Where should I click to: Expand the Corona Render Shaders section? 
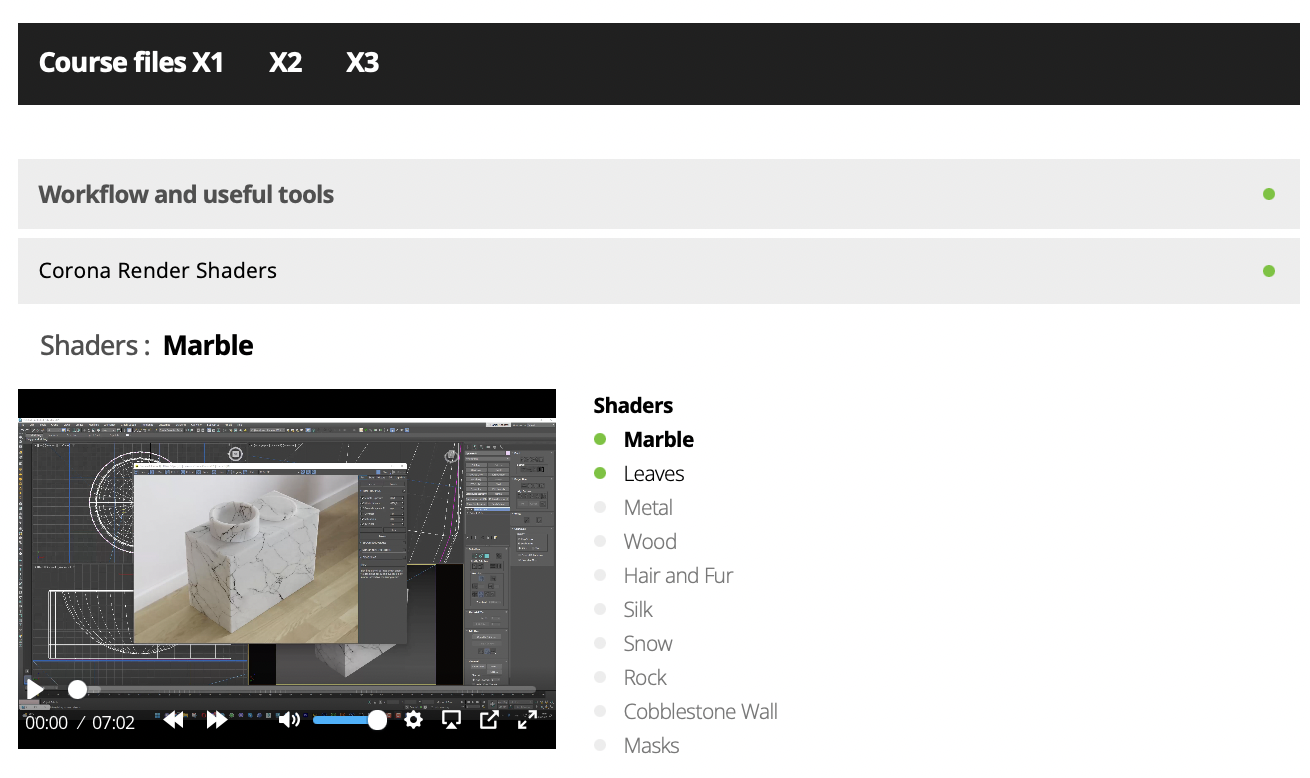157,270
